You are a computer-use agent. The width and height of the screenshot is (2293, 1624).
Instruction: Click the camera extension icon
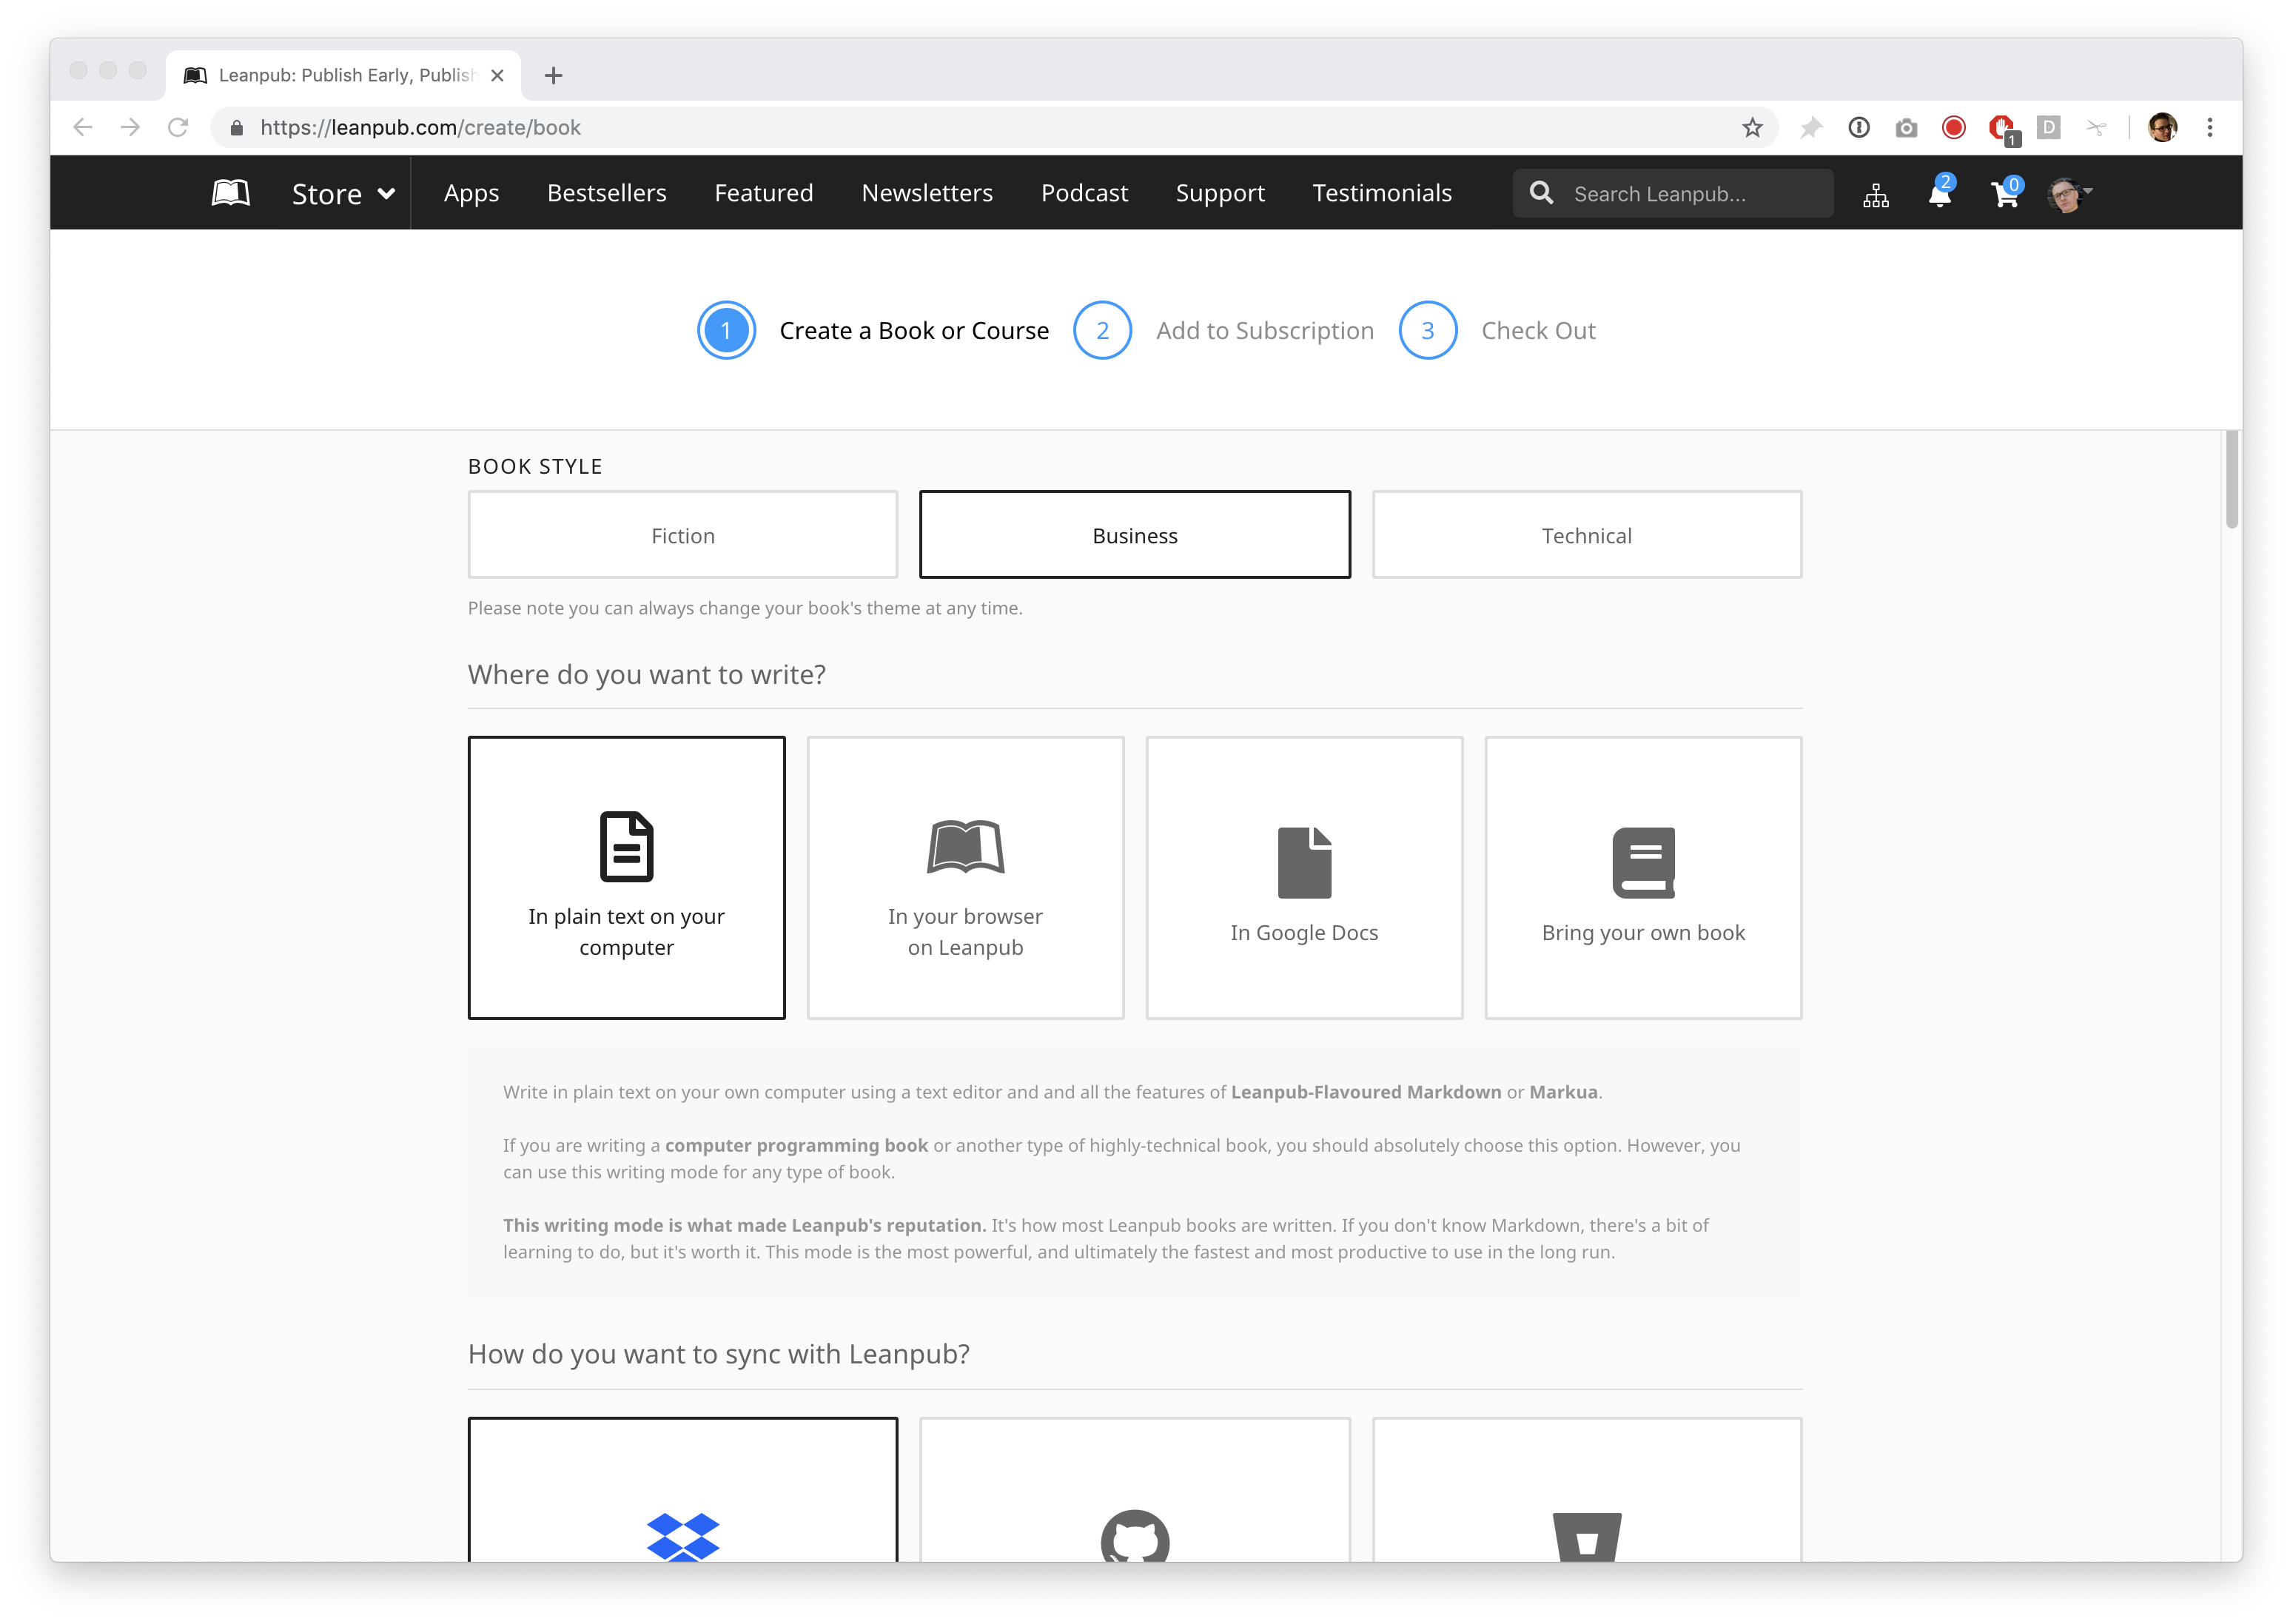pos(1906,128)
